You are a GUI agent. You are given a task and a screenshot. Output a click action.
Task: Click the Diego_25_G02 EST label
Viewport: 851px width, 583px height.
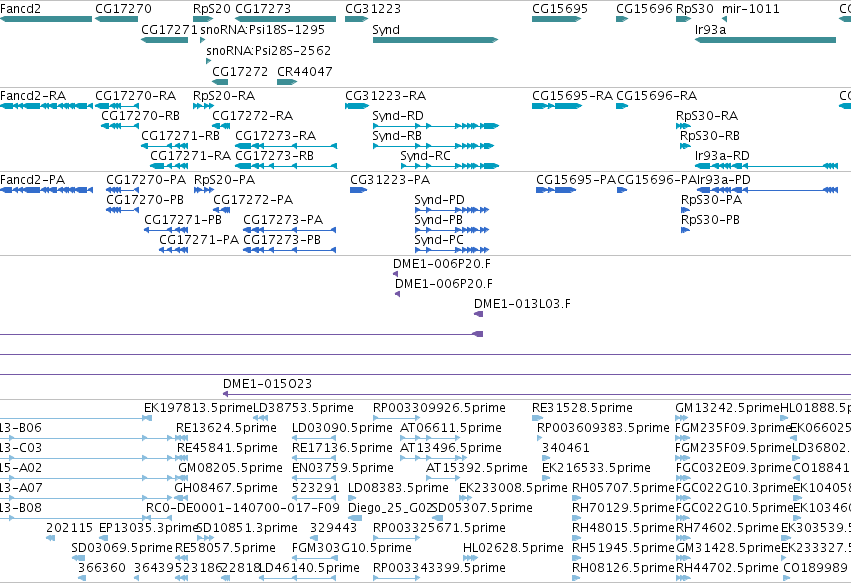point(390,508)
